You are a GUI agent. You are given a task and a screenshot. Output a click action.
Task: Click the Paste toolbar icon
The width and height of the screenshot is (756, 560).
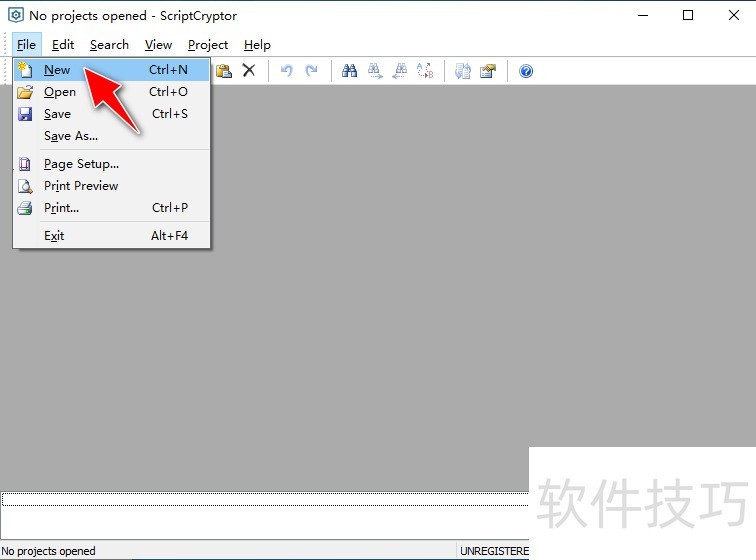[224, 71]
